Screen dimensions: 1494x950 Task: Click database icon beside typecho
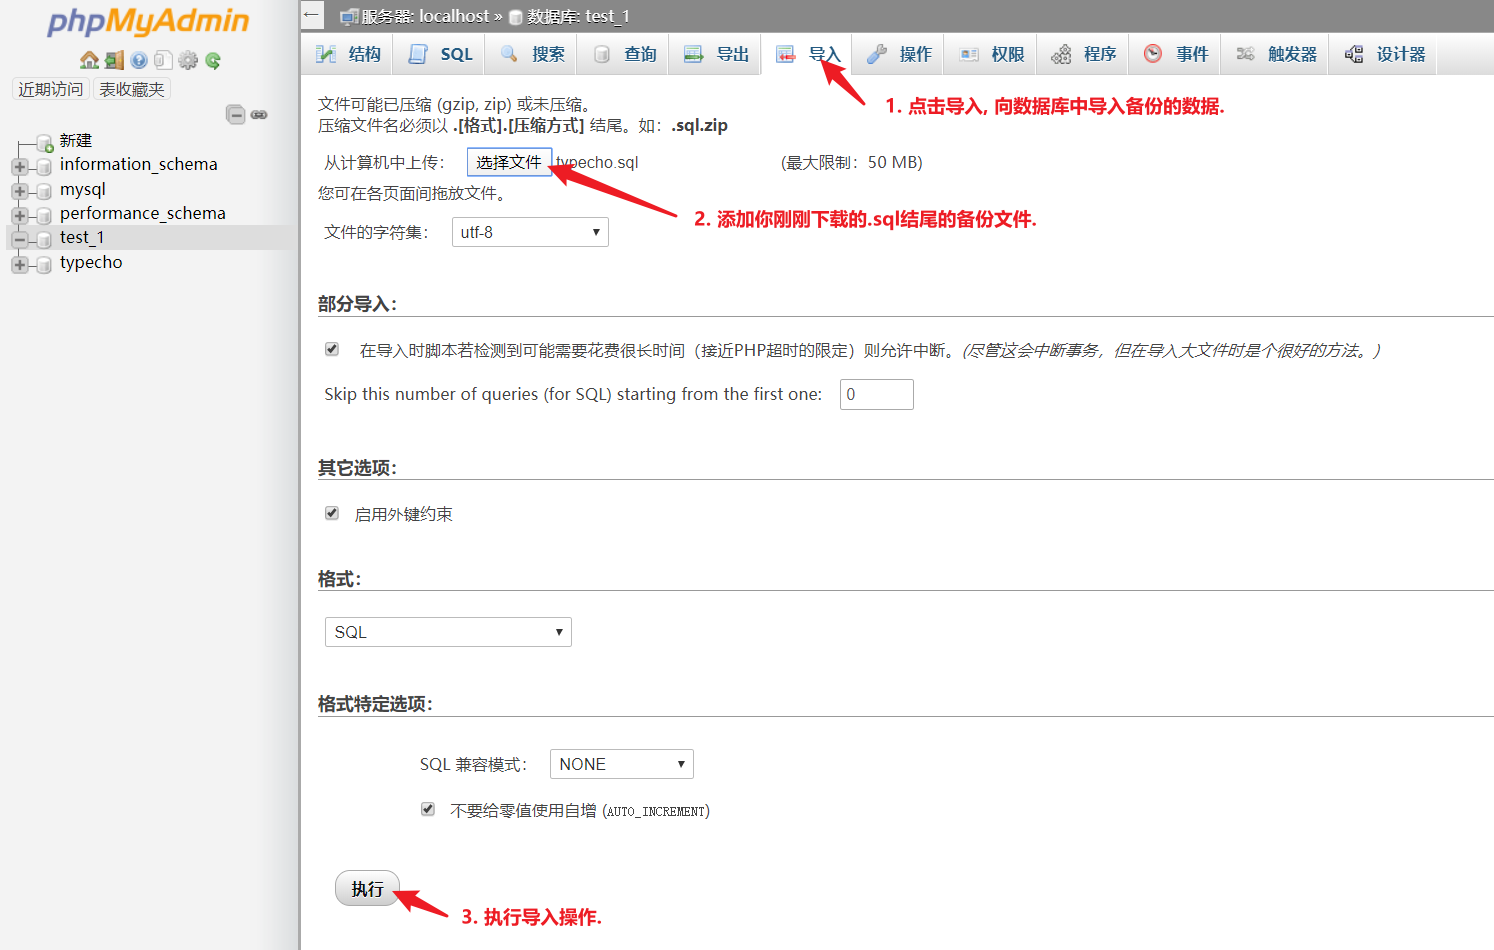pyautogui.click(x=44, y=264)
